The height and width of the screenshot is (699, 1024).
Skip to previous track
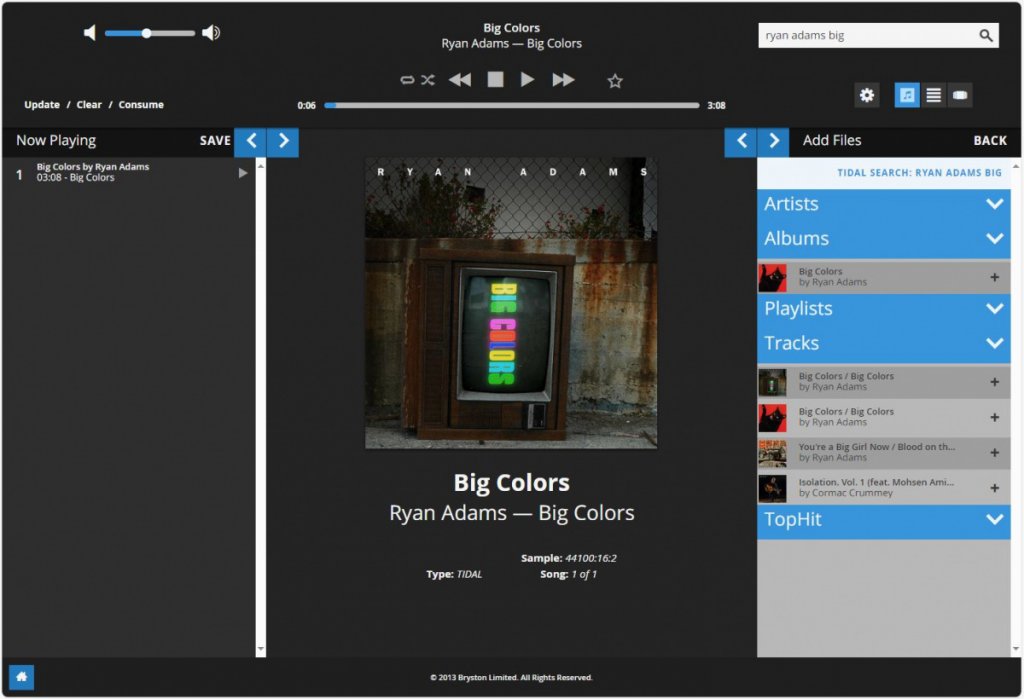point(460,80)
